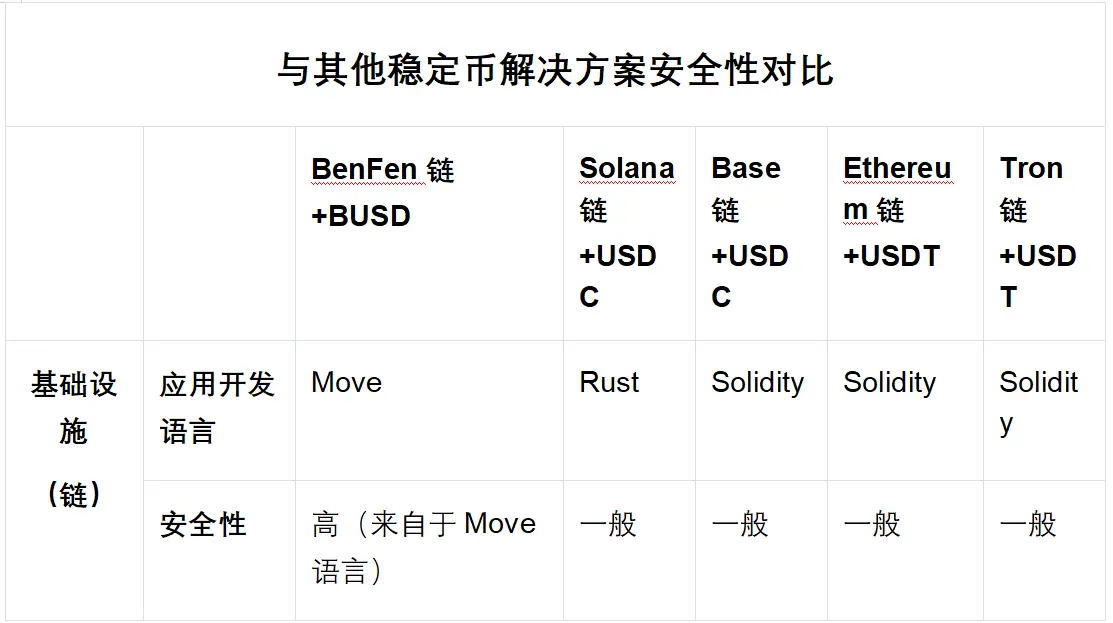Click the Solidity cell in the Tron column
Image resolution: width=1113 pixels, height=623 pixels.
(x=1038, y=402)
